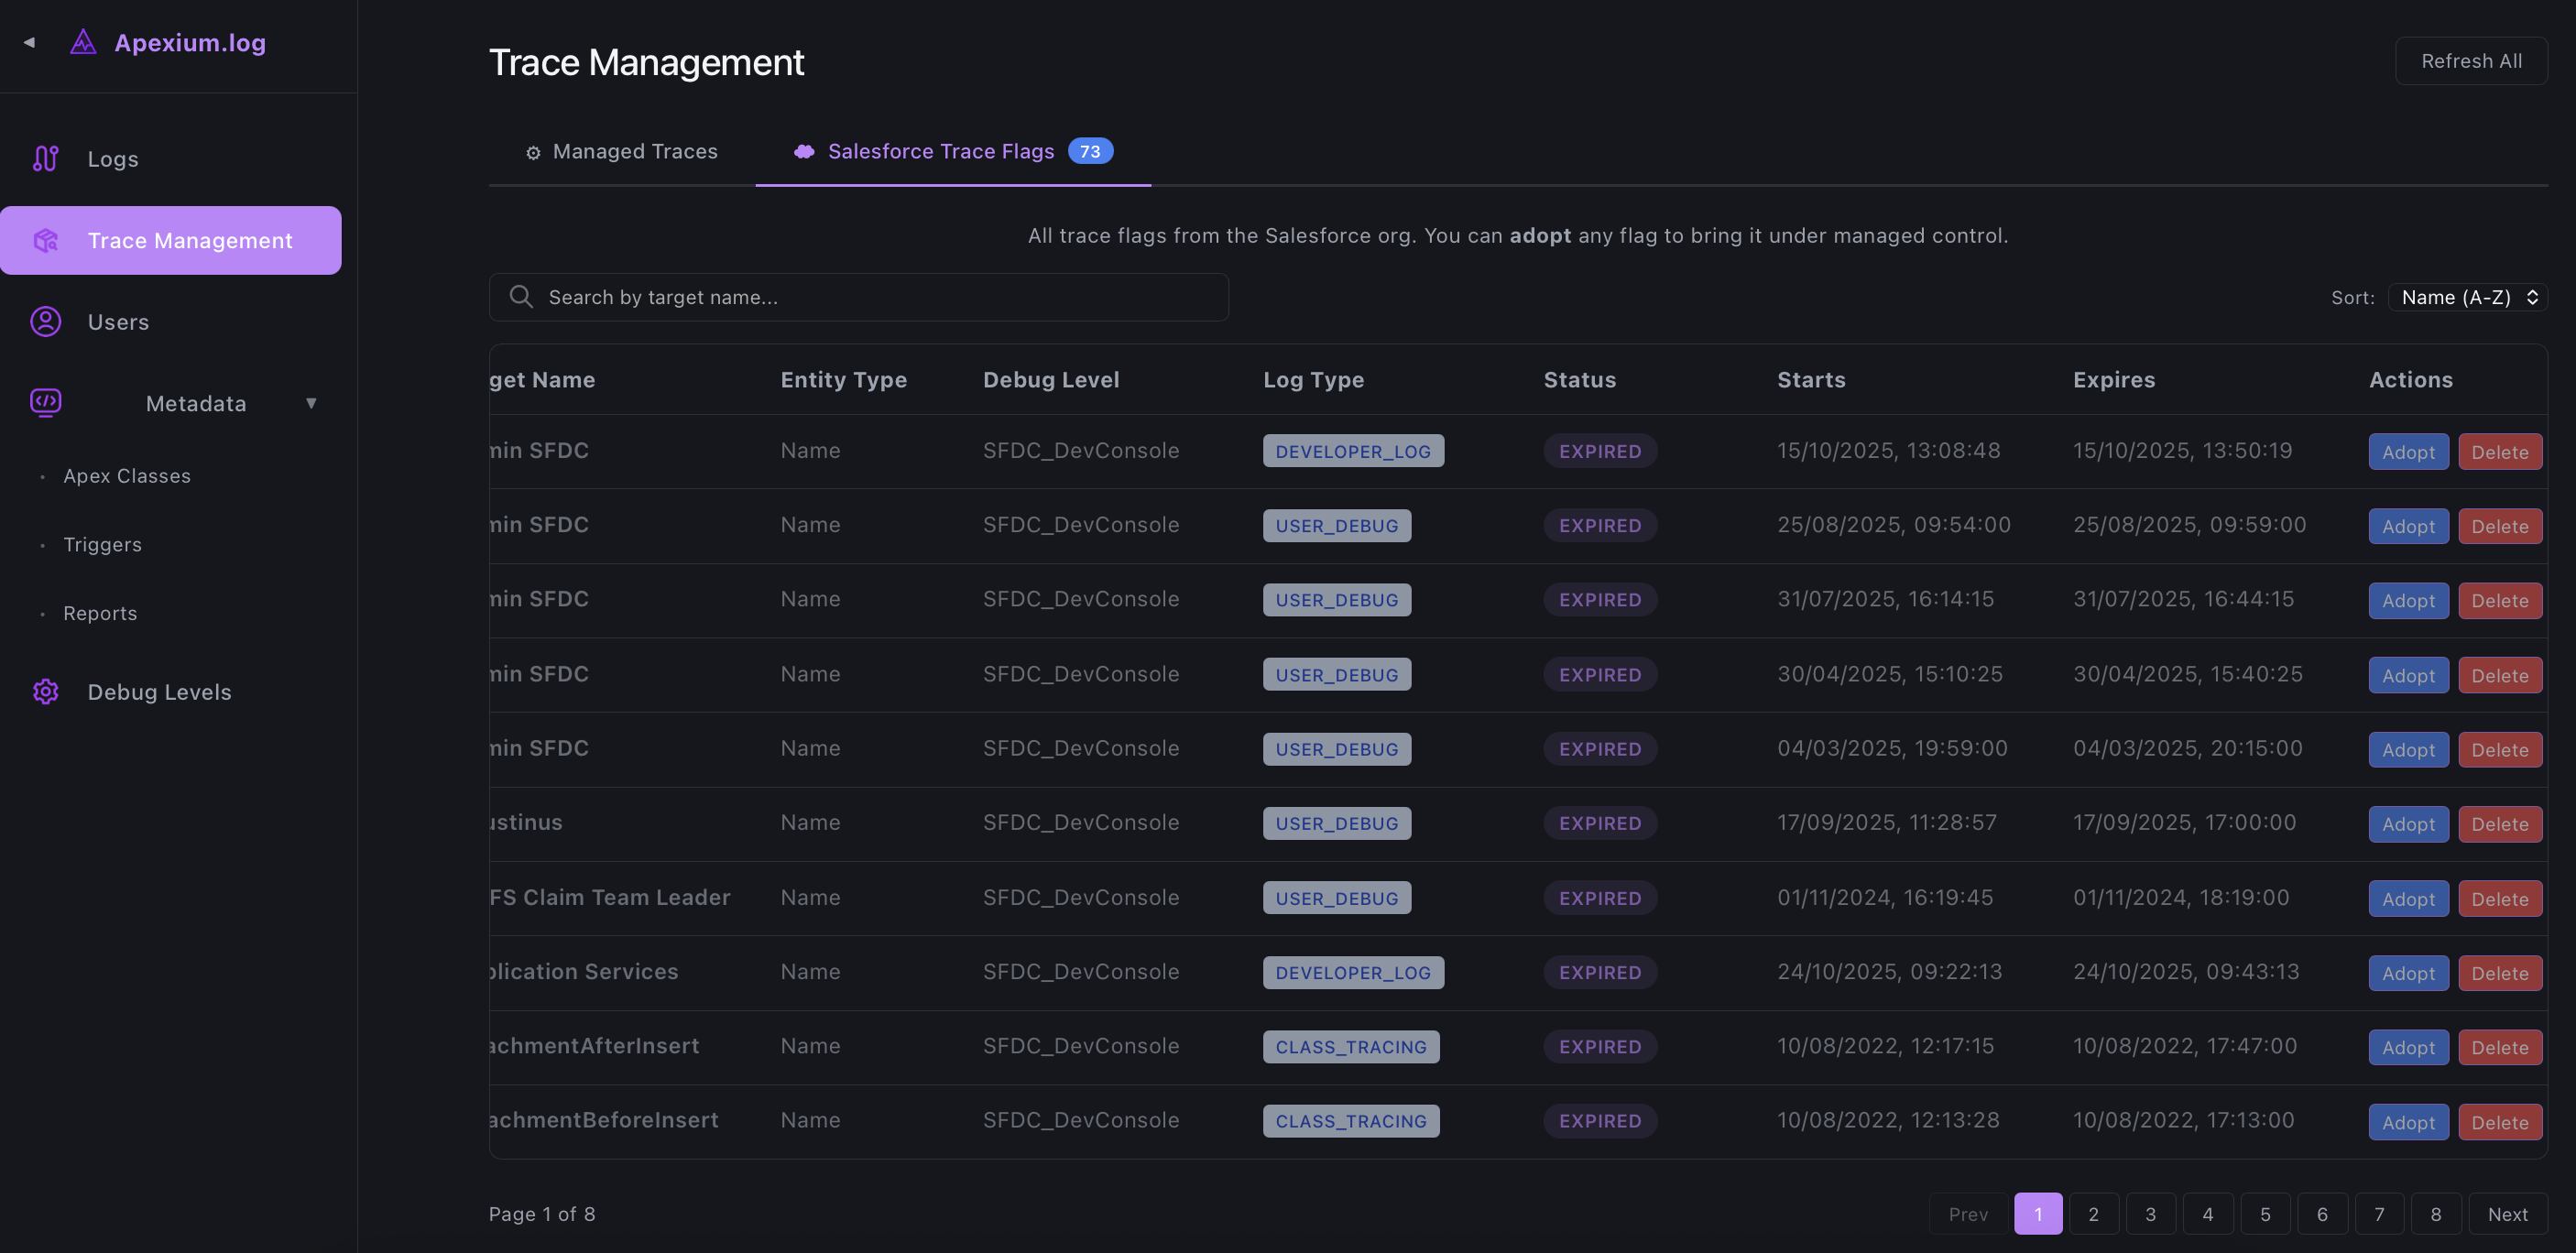
Task: Click the 73 count badge
Action: point(1090,151)
